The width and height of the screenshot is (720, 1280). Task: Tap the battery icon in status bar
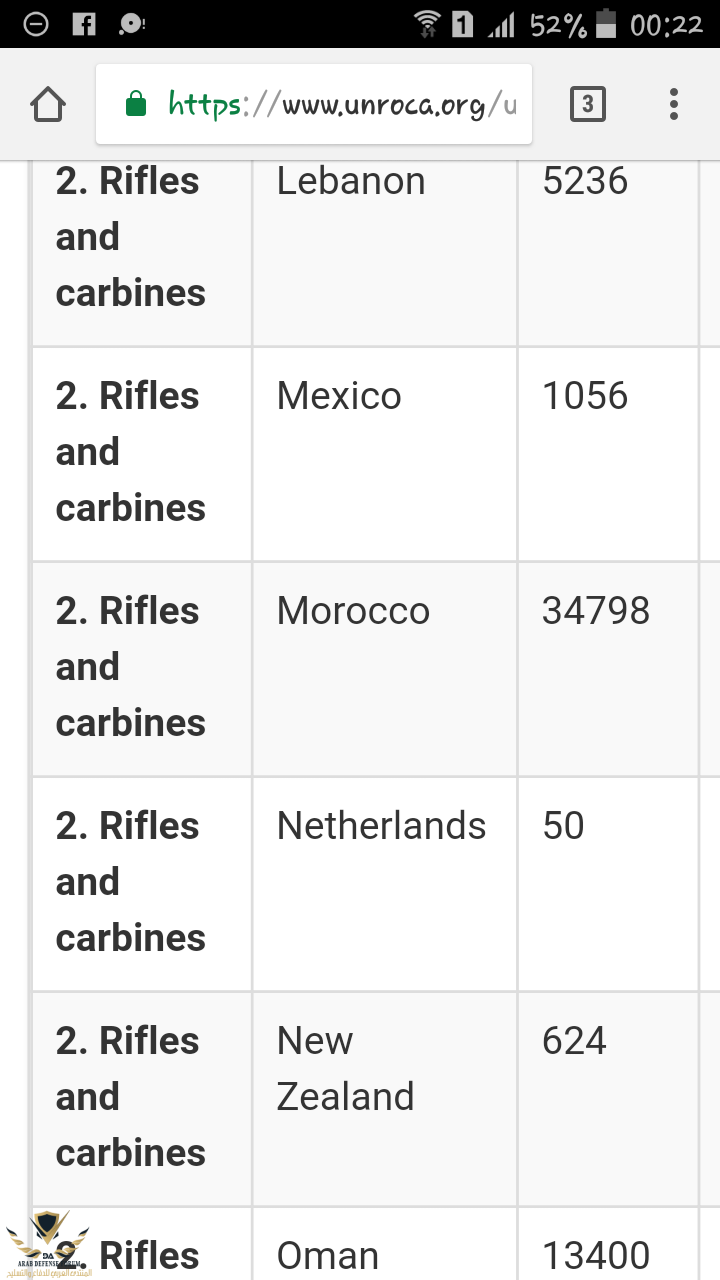point(606,24)
